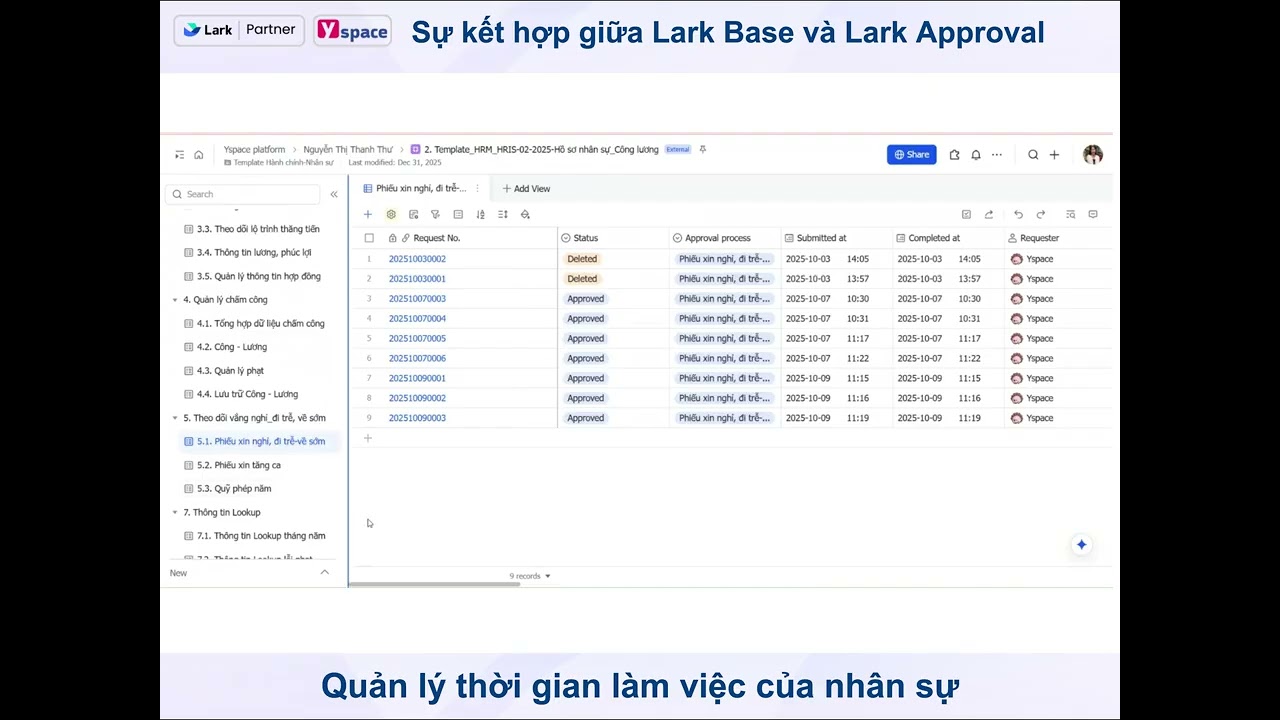Open request 202510030002 link

coord(417,259)
